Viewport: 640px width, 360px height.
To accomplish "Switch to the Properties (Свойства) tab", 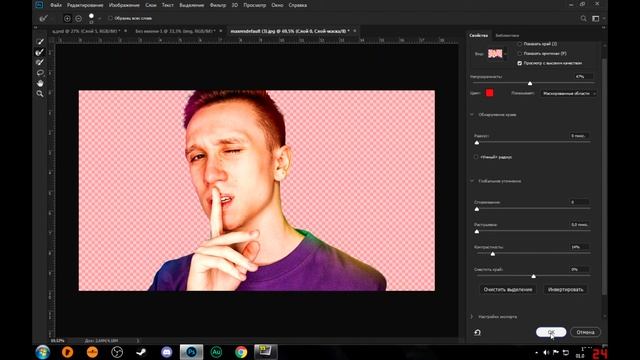I will [478, 36].
